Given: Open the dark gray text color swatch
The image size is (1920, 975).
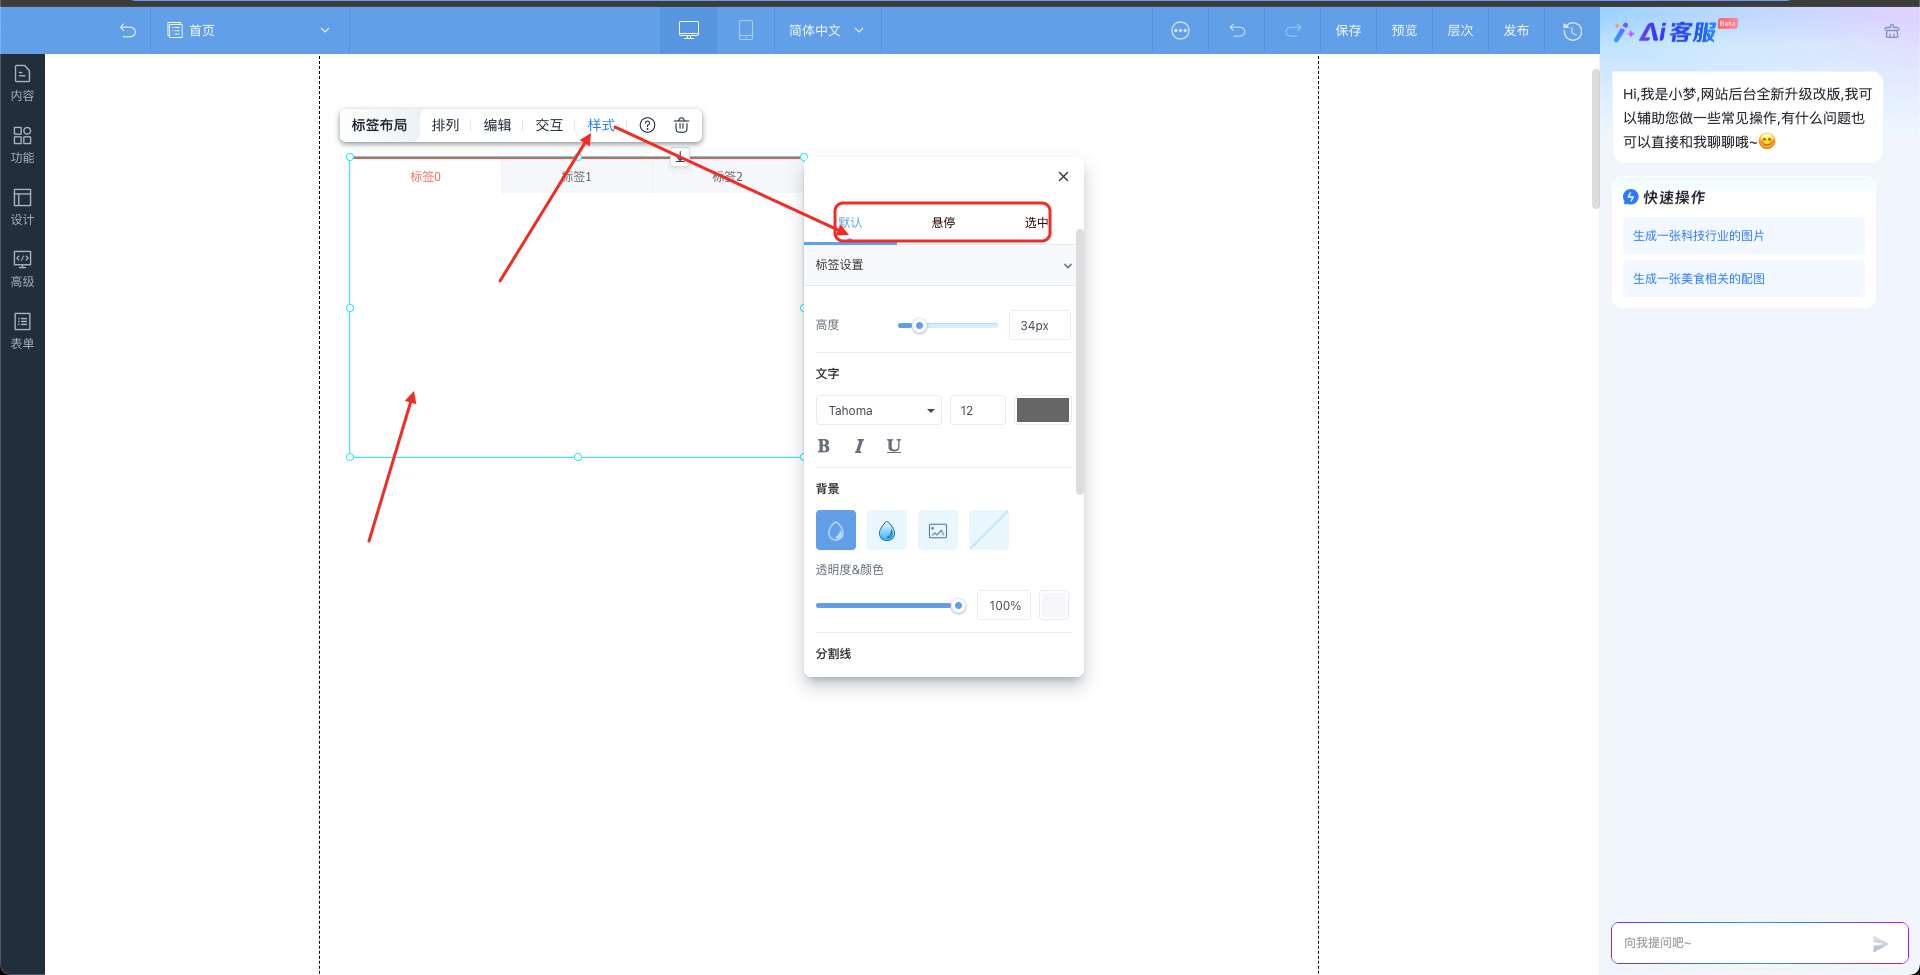Looking at the screenshot, I should [1042, 410].
